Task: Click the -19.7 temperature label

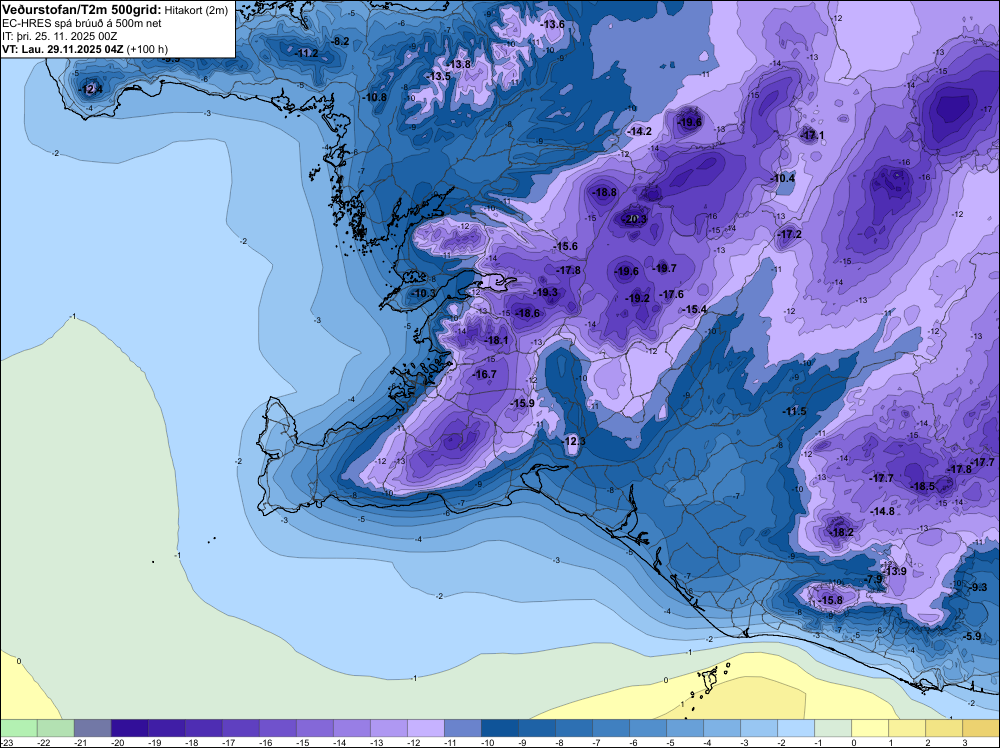Action: coord(665,268)
